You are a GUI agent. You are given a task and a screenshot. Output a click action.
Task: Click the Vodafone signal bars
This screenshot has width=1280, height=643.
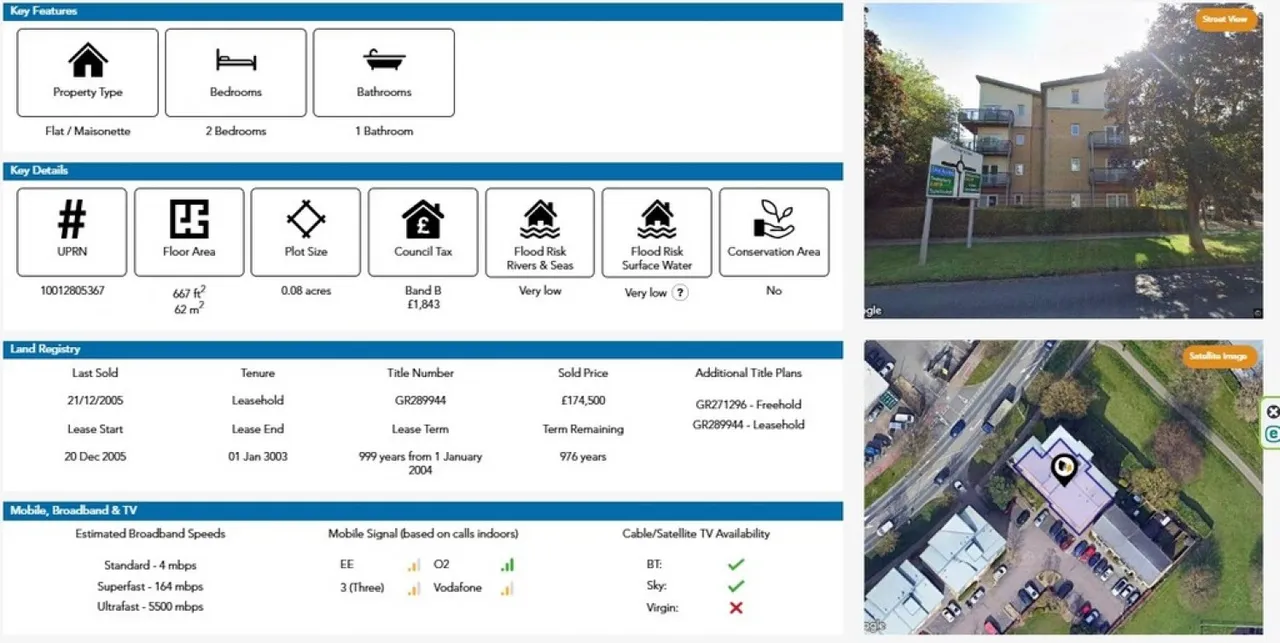pyautogui.click(x=507, y=588)
